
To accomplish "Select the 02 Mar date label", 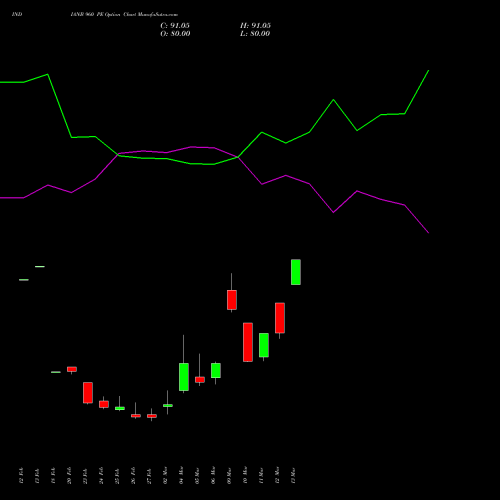I will tap(165, 476).
